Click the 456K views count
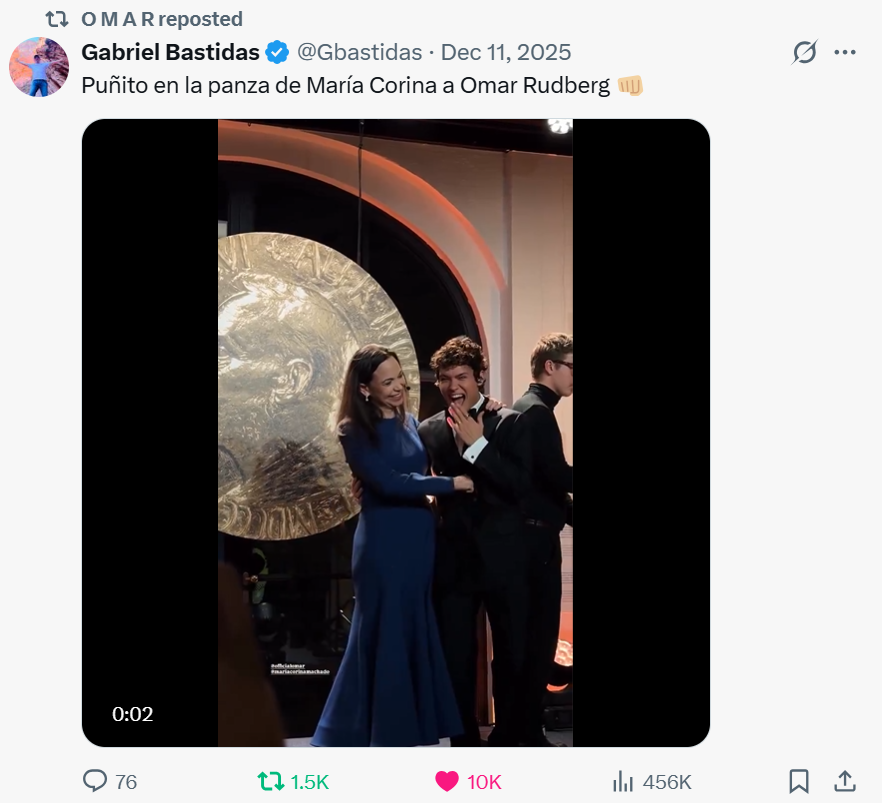 [666, 782]
